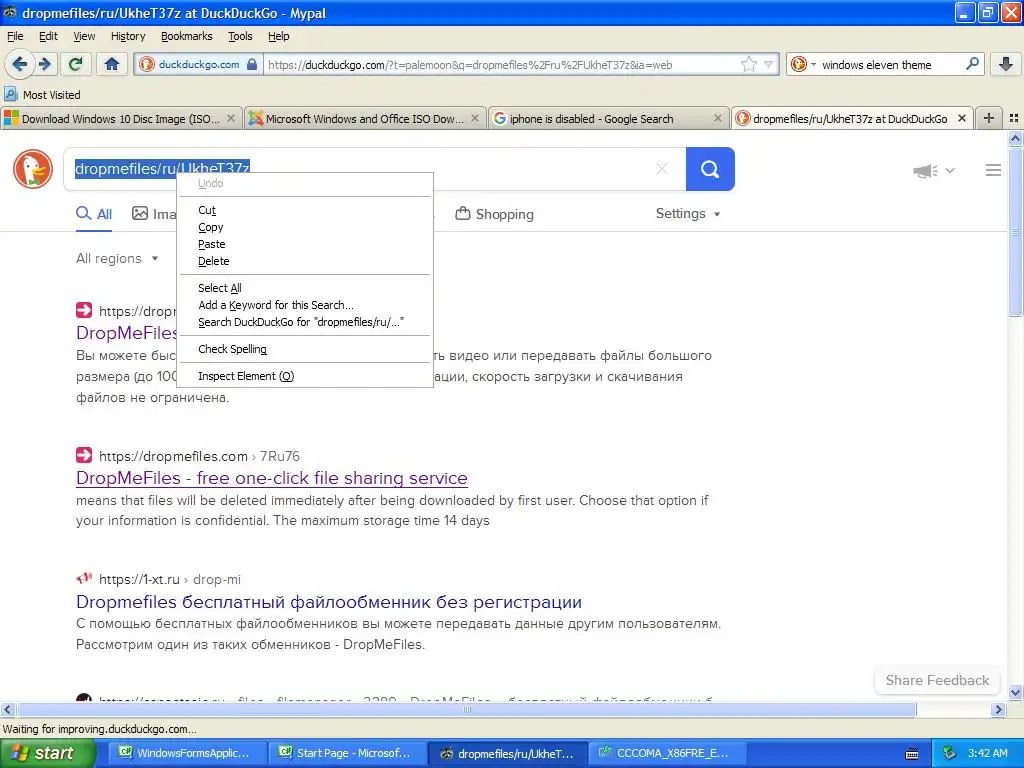This screenshot has width=1024, height=768.
Task: Choose Add a Keyword for this Search
Action: pyautogui.click(x=304, y=305)
